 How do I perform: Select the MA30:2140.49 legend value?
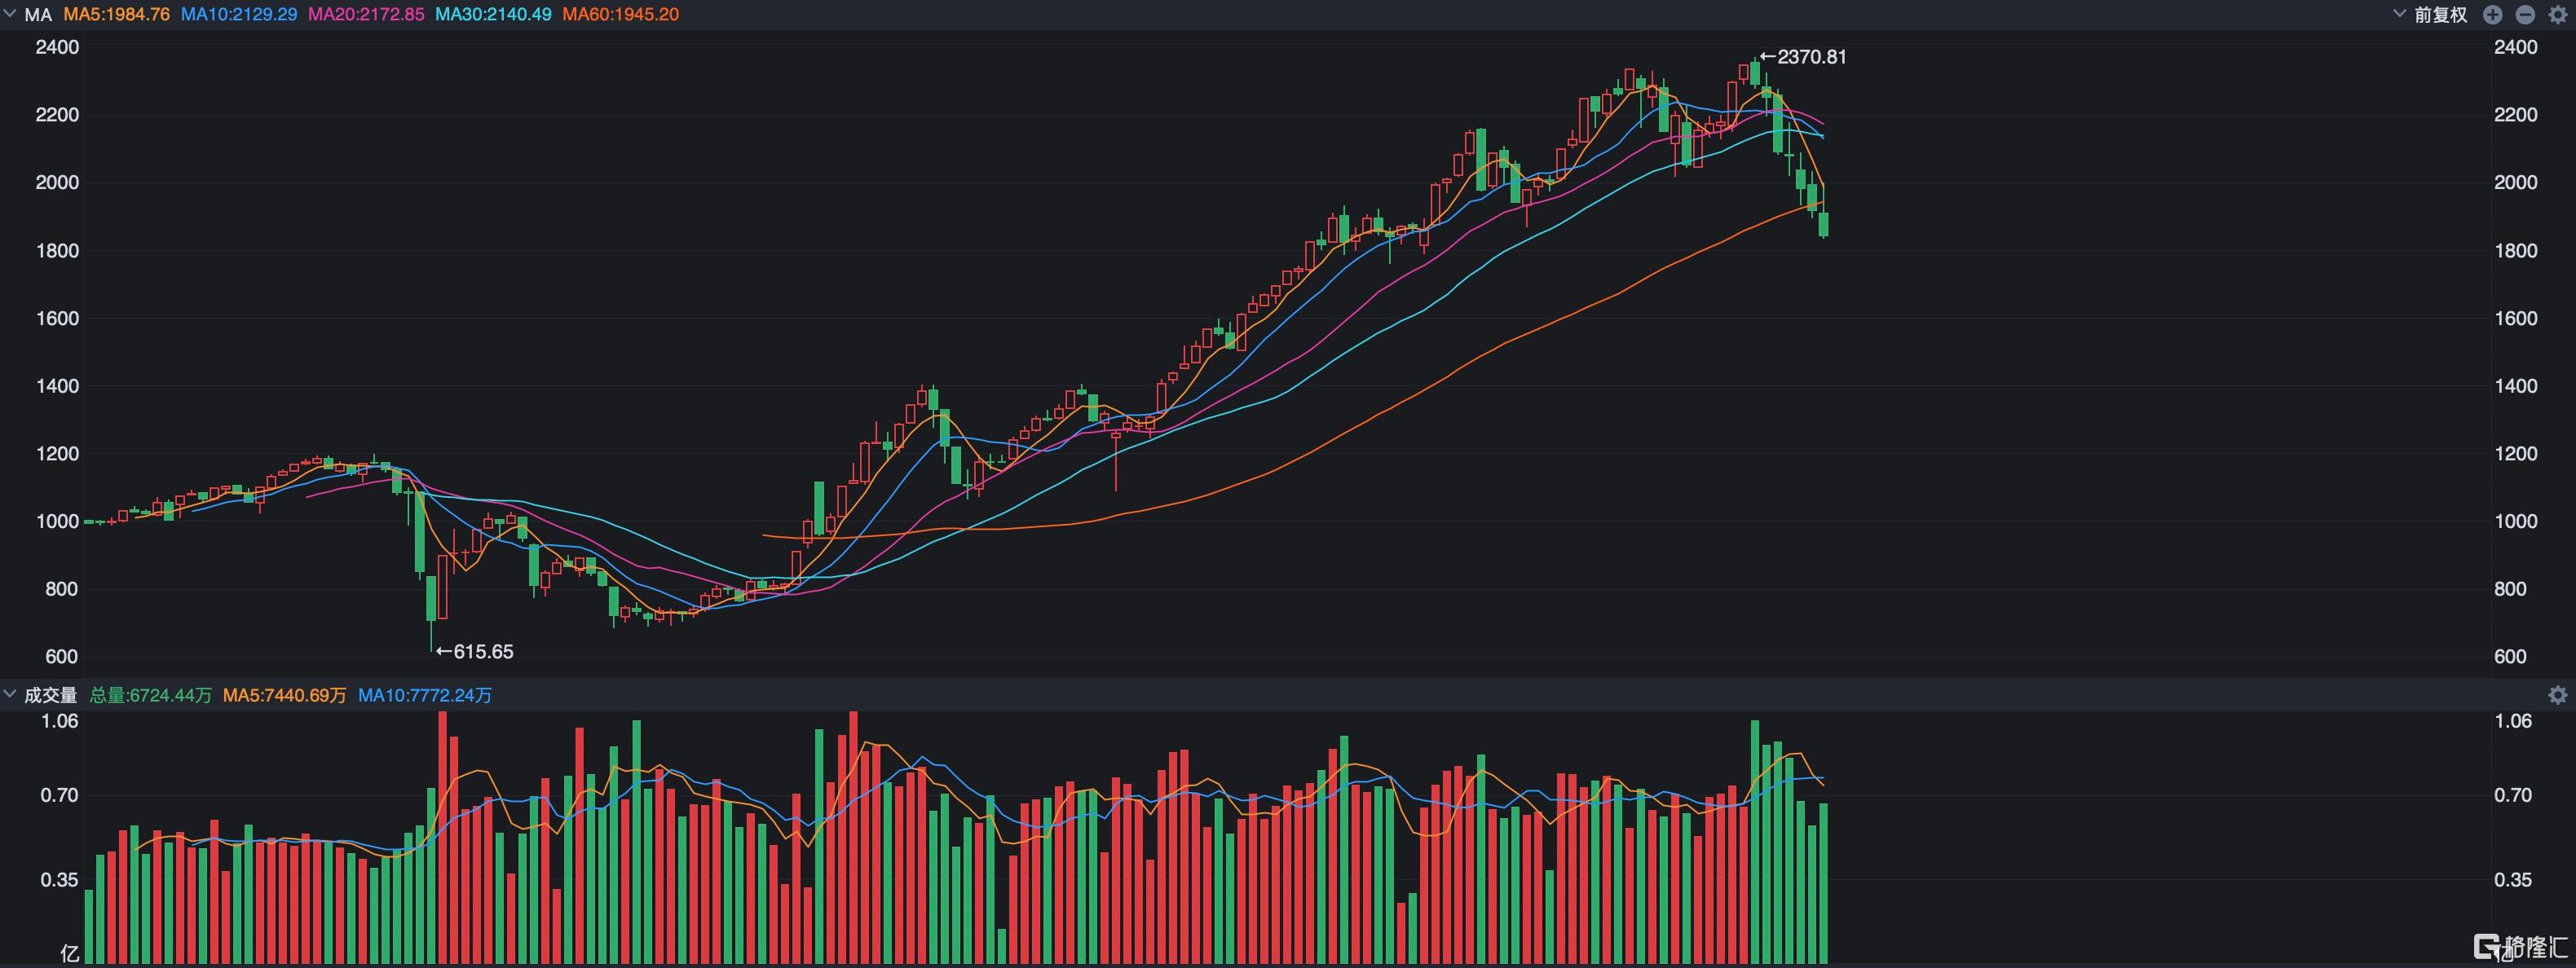pyautogui.click(x=493, y=15)
